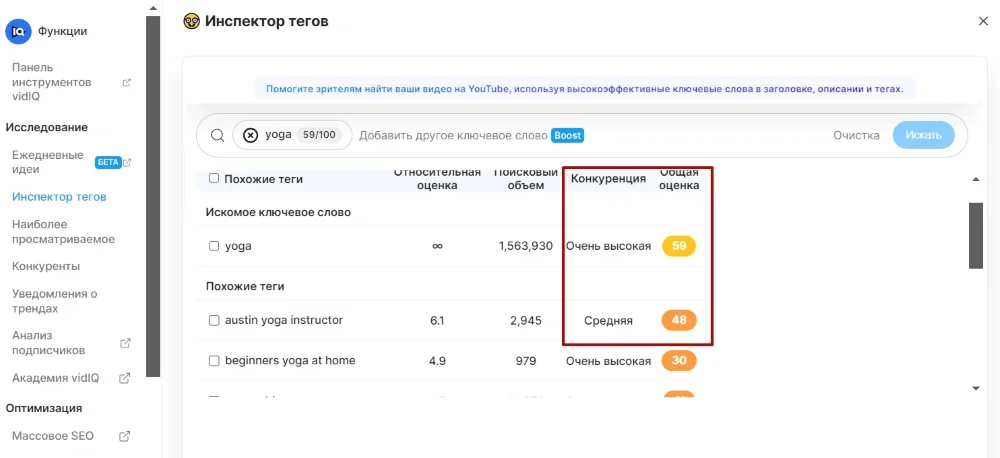The image size is (1000, 458).
Task: Check the yoga keyword checkbox
Action: 214,246
